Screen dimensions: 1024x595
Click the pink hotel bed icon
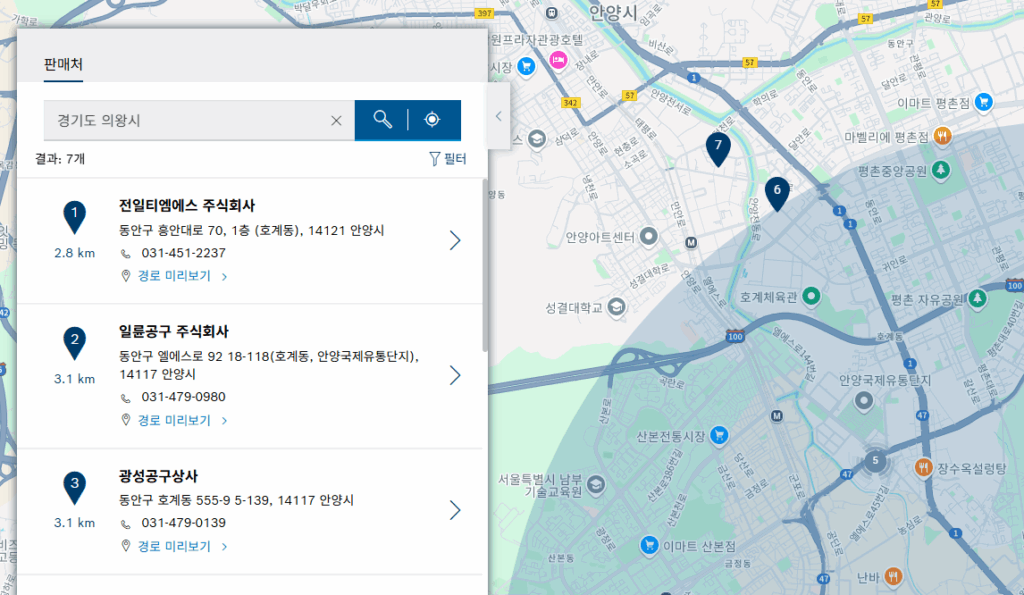point(558,61)
